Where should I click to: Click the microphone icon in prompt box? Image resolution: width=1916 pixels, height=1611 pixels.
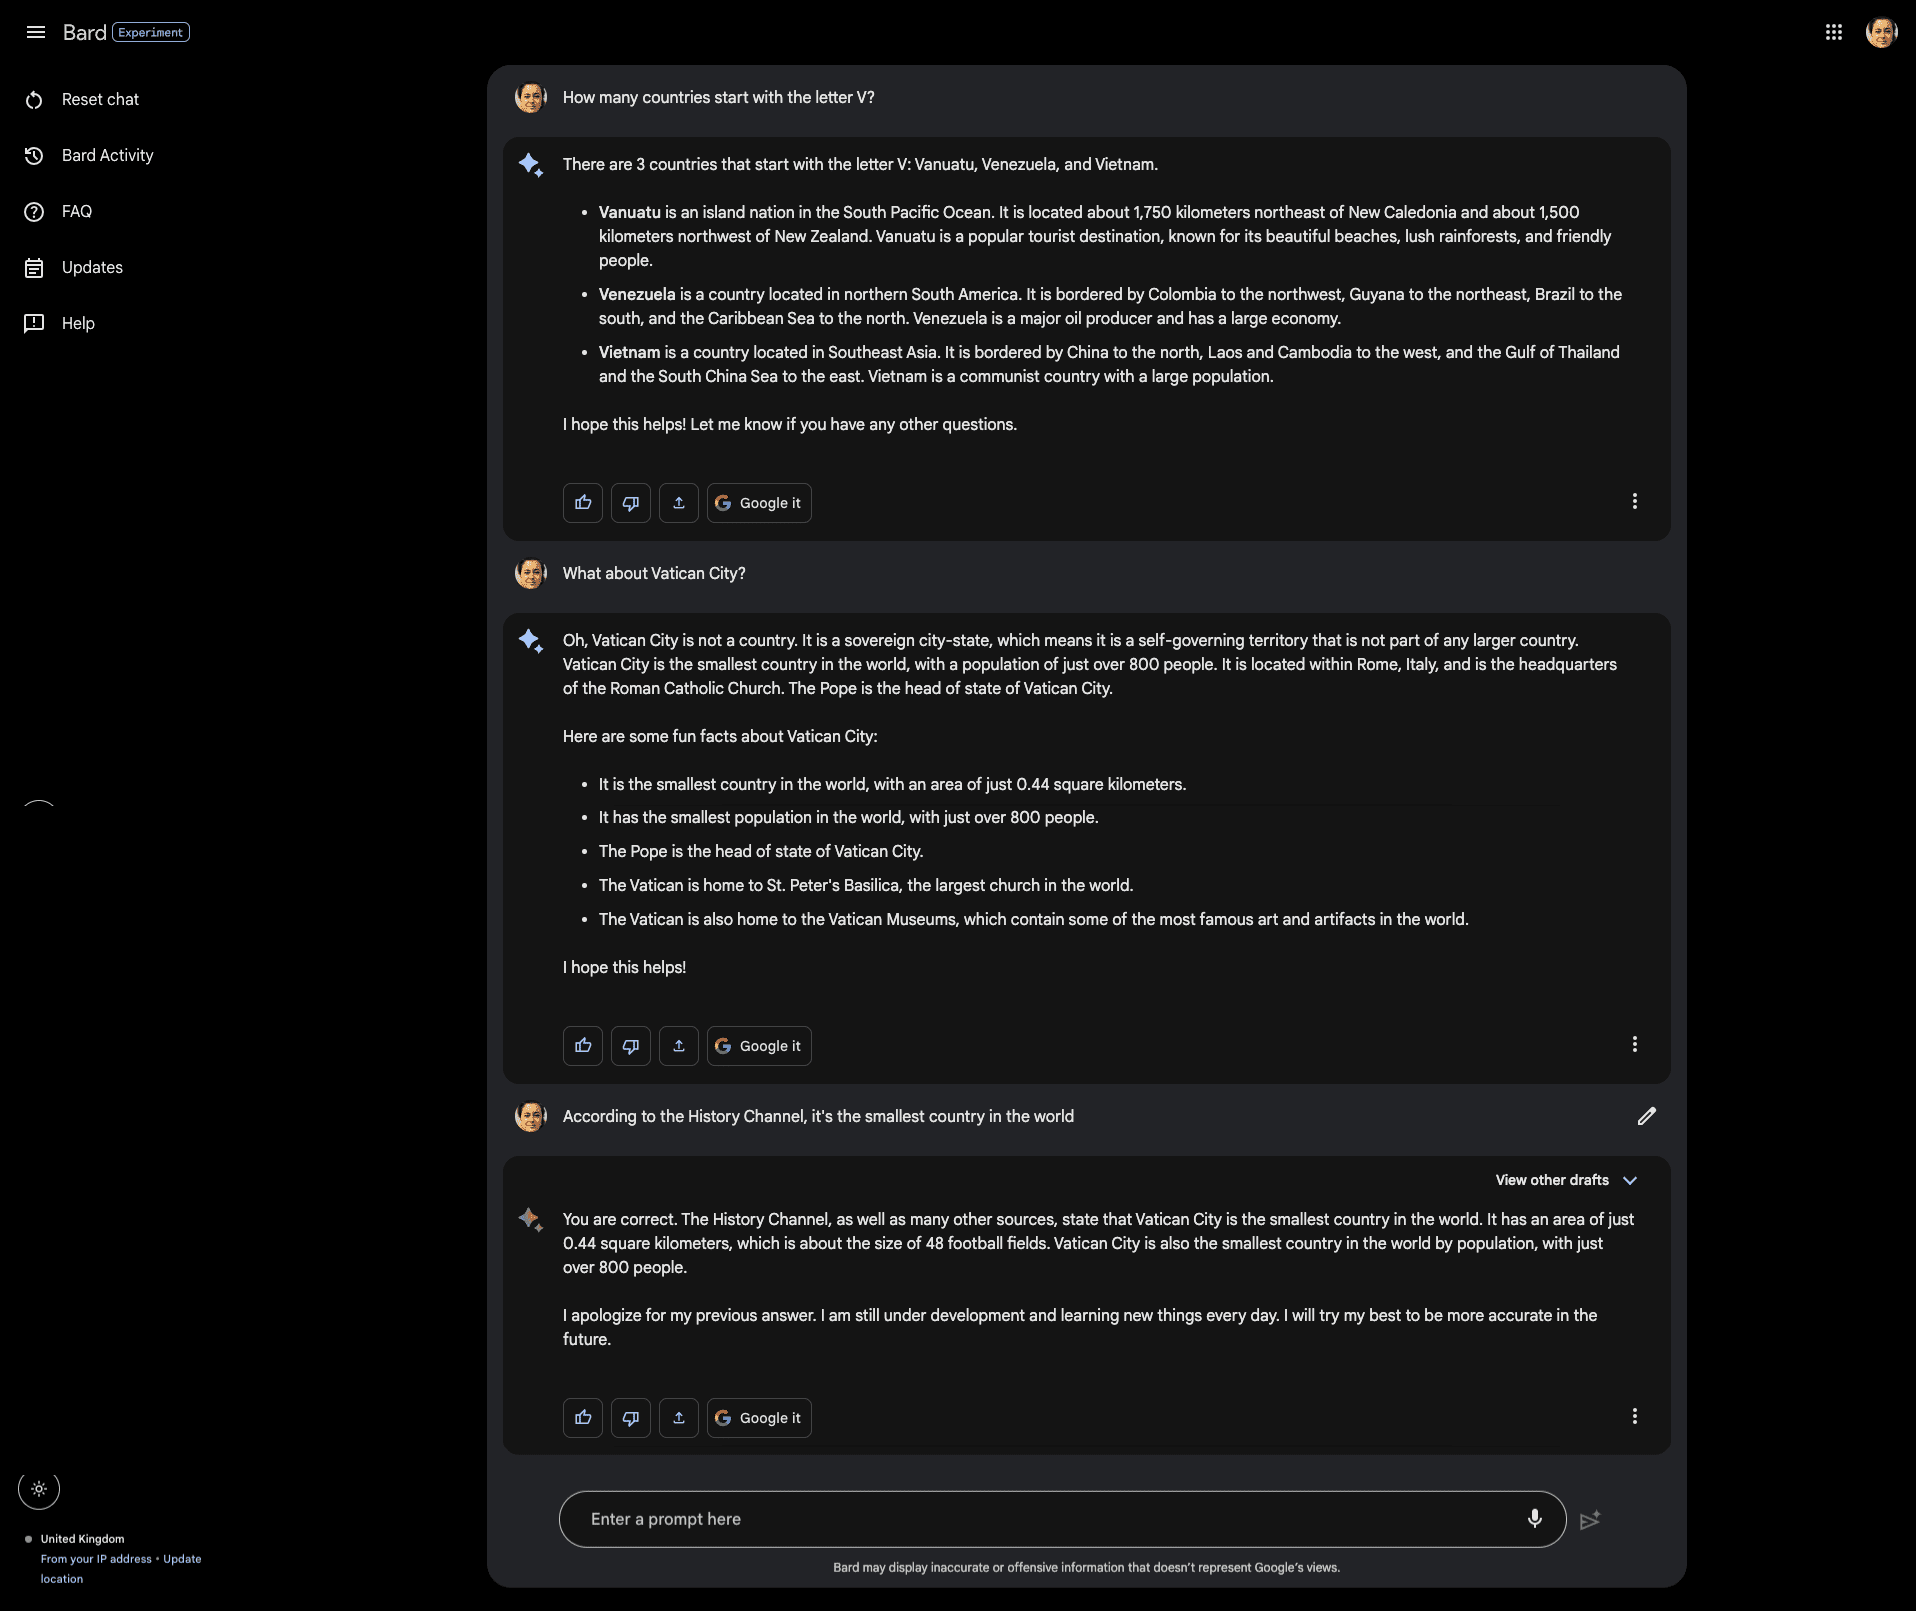(x=1534, y=1519)
